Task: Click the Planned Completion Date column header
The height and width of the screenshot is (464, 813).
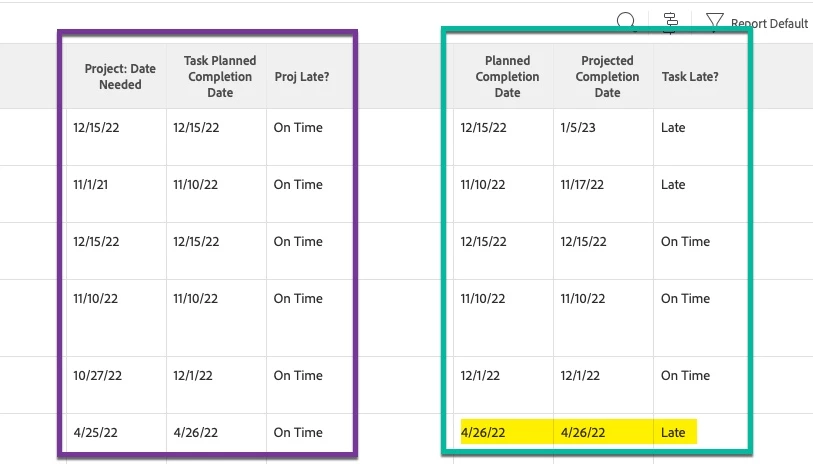Action: tap(507, 76)
